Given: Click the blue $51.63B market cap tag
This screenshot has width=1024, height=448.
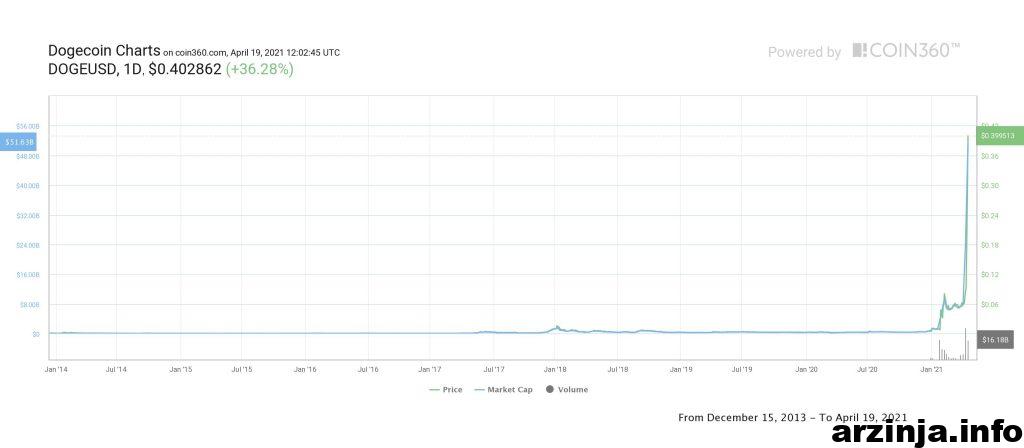Looking at the screenshot, I should pyautogui.click(x=18, y=141).
